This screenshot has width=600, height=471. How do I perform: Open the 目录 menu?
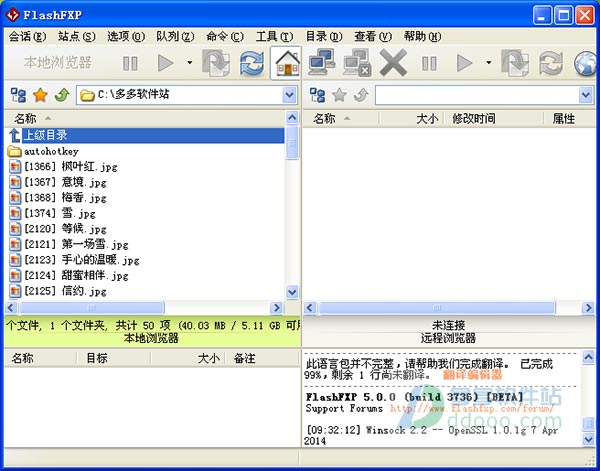pyautogui.click(x=324, y=36)
